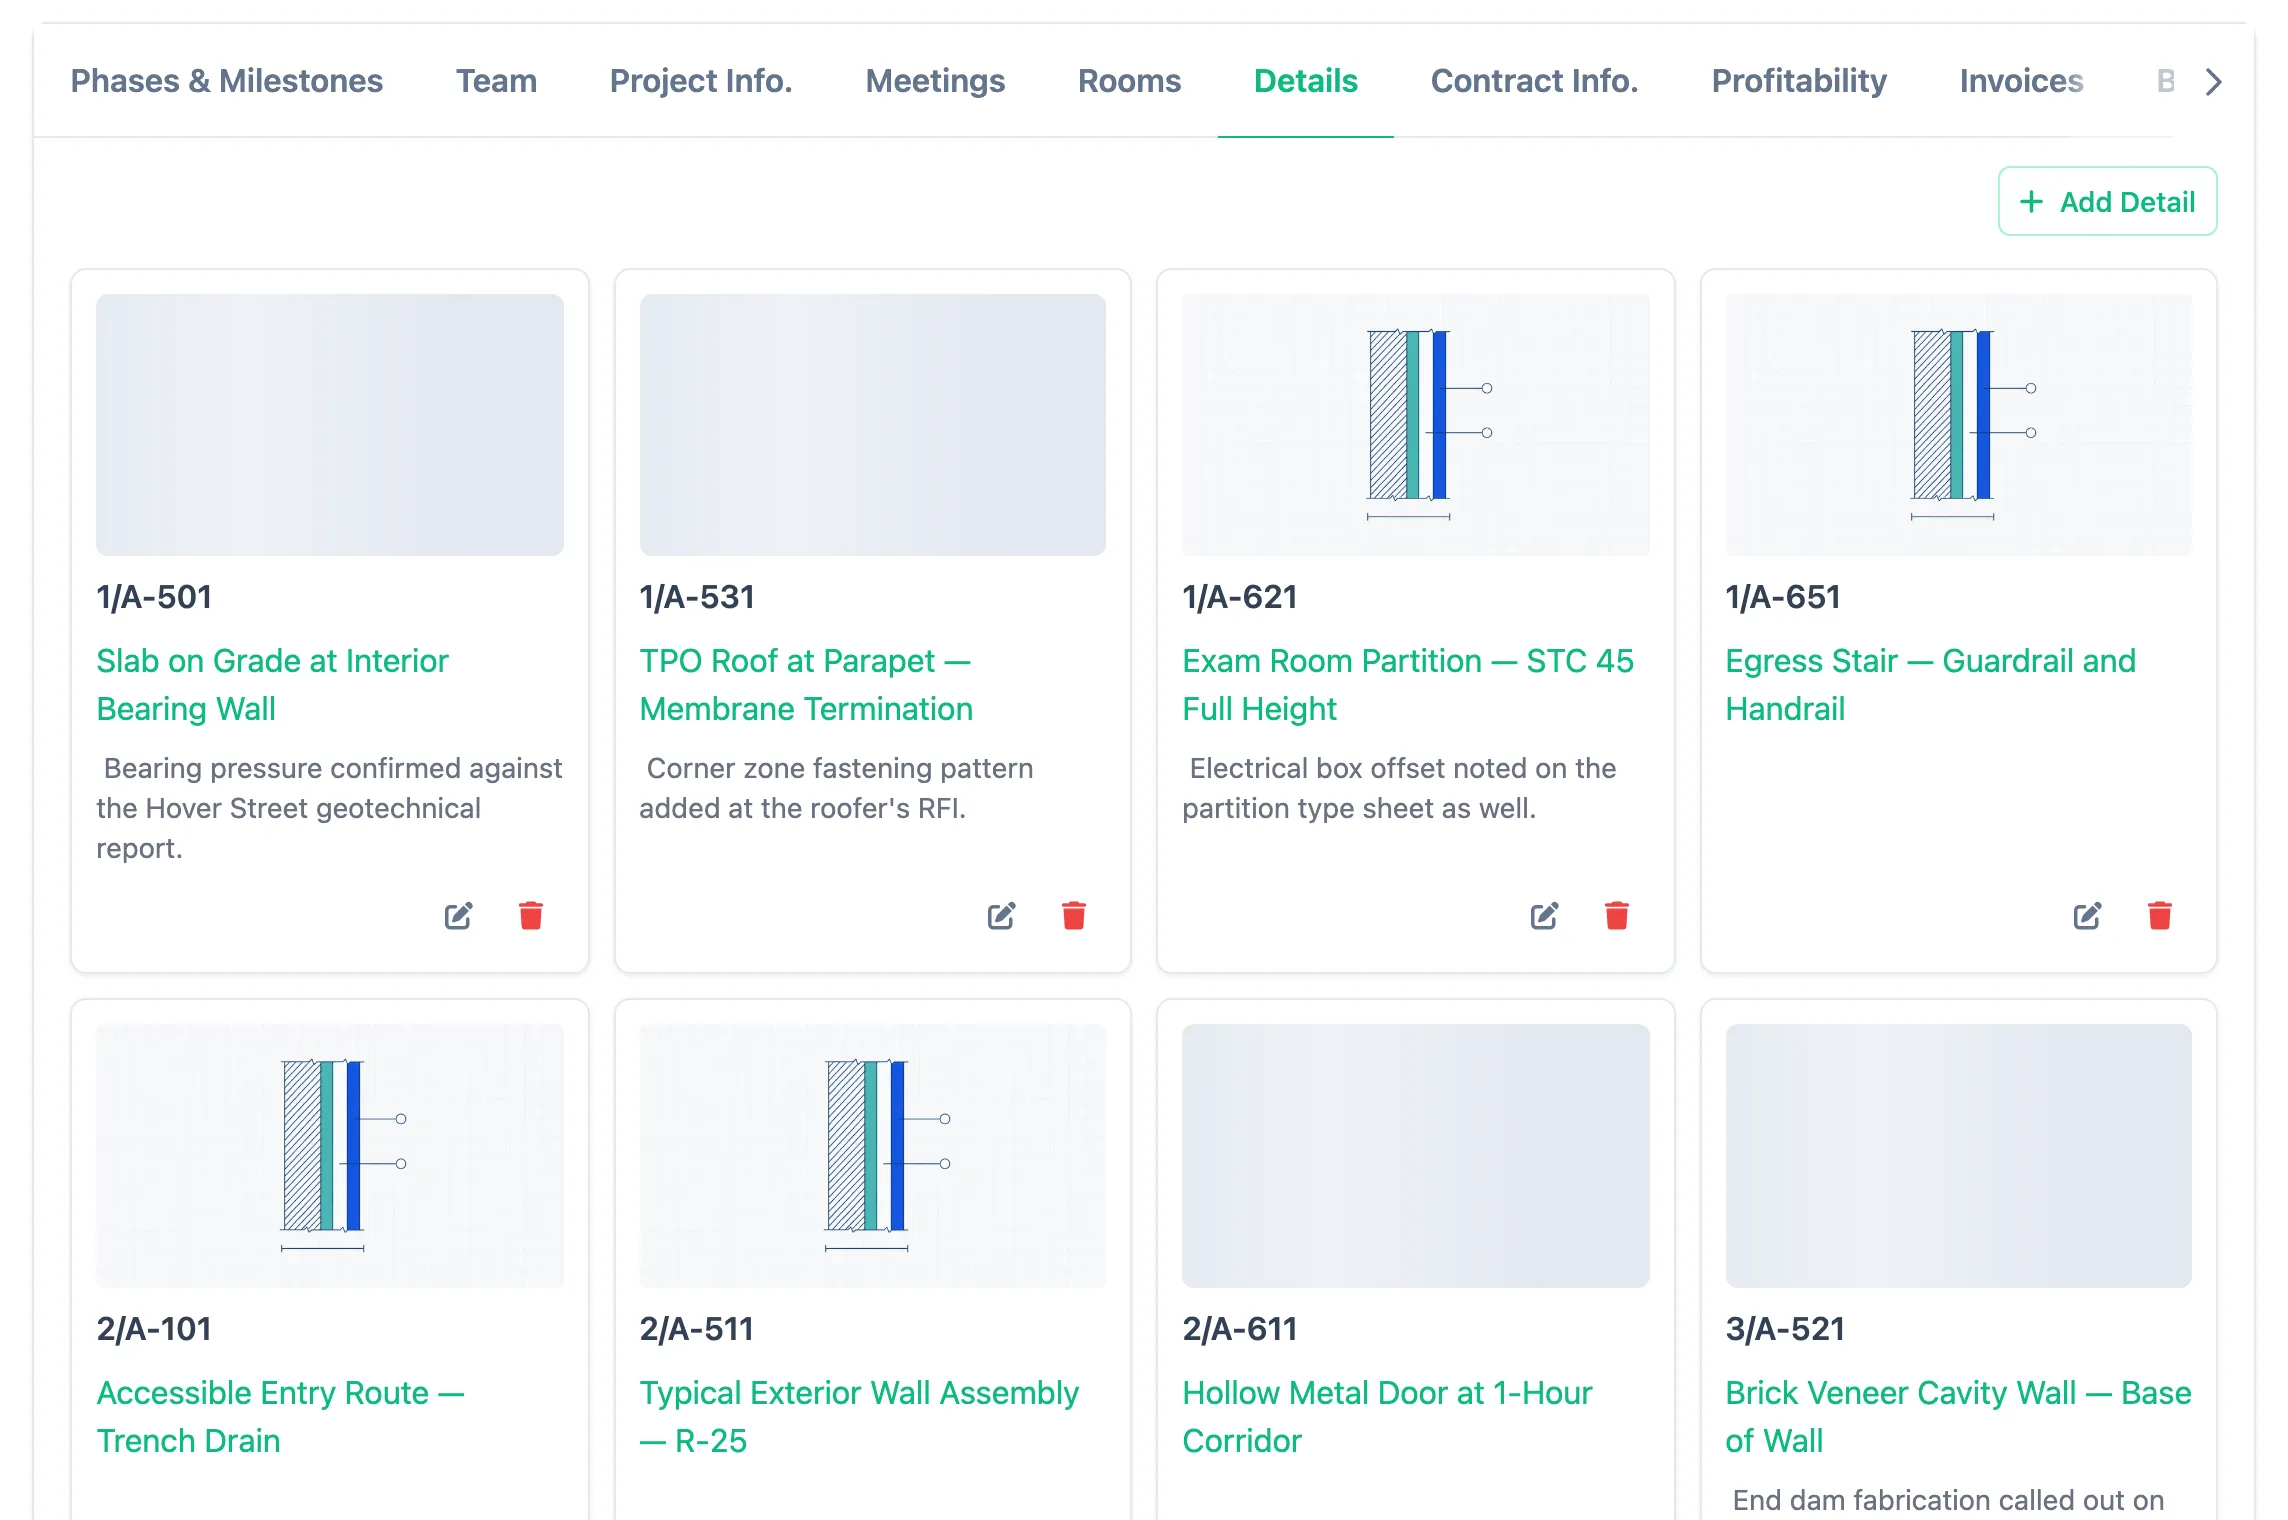
Task: Switch to the Phases & Milestones tab
Action: (227, 81)
